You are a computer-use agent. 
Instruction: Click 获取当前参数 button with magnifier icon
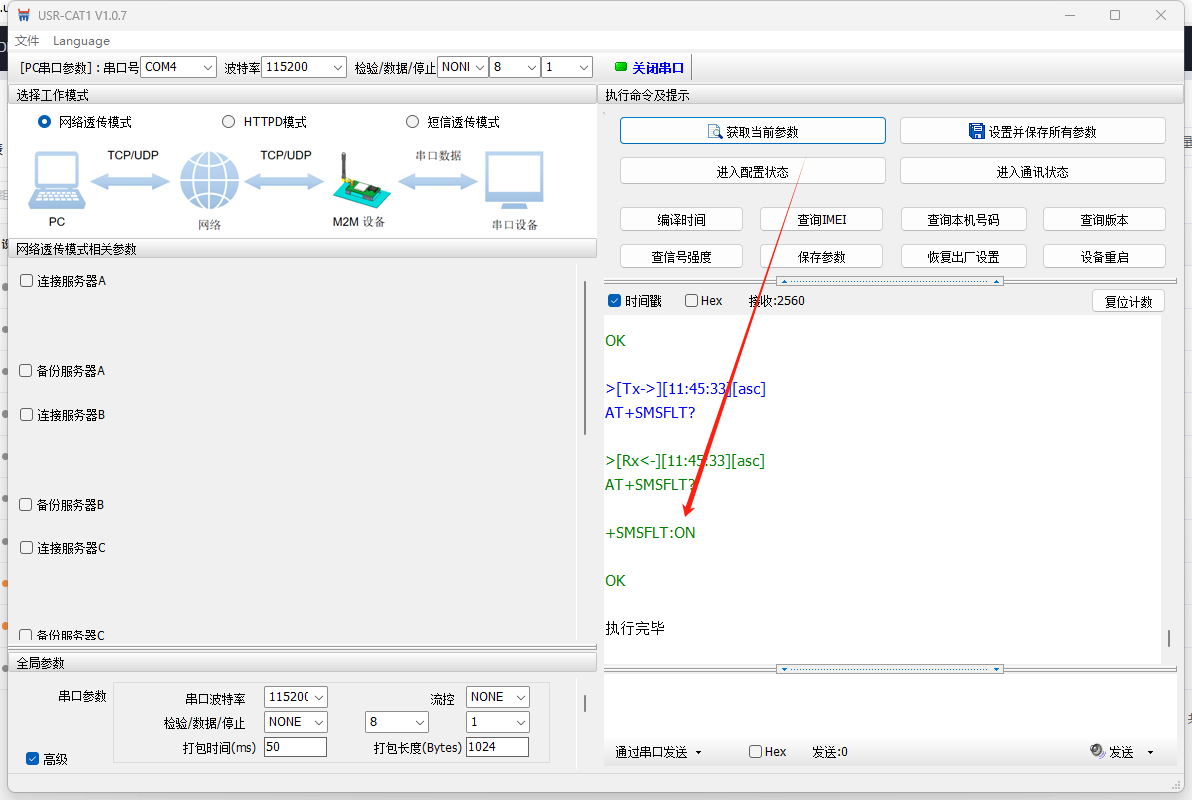[752, 131]
